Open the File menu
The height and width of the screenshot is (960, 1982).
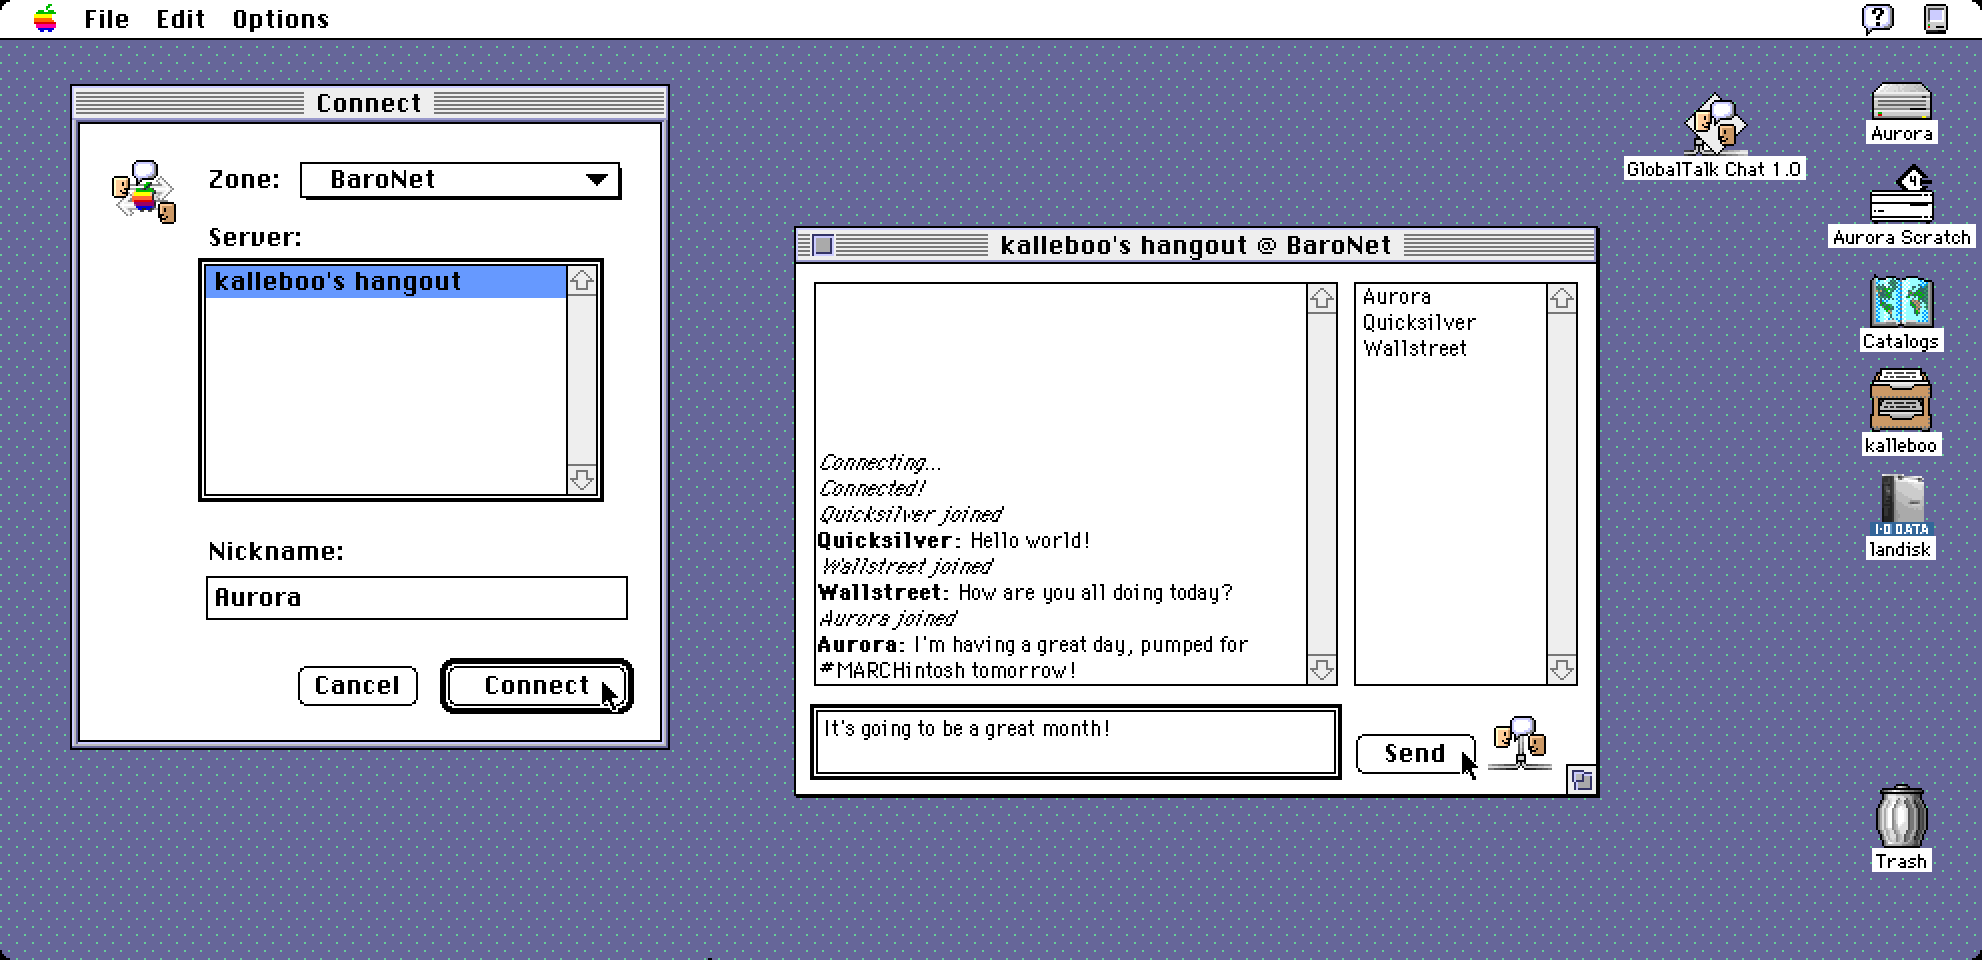(106, 19)
